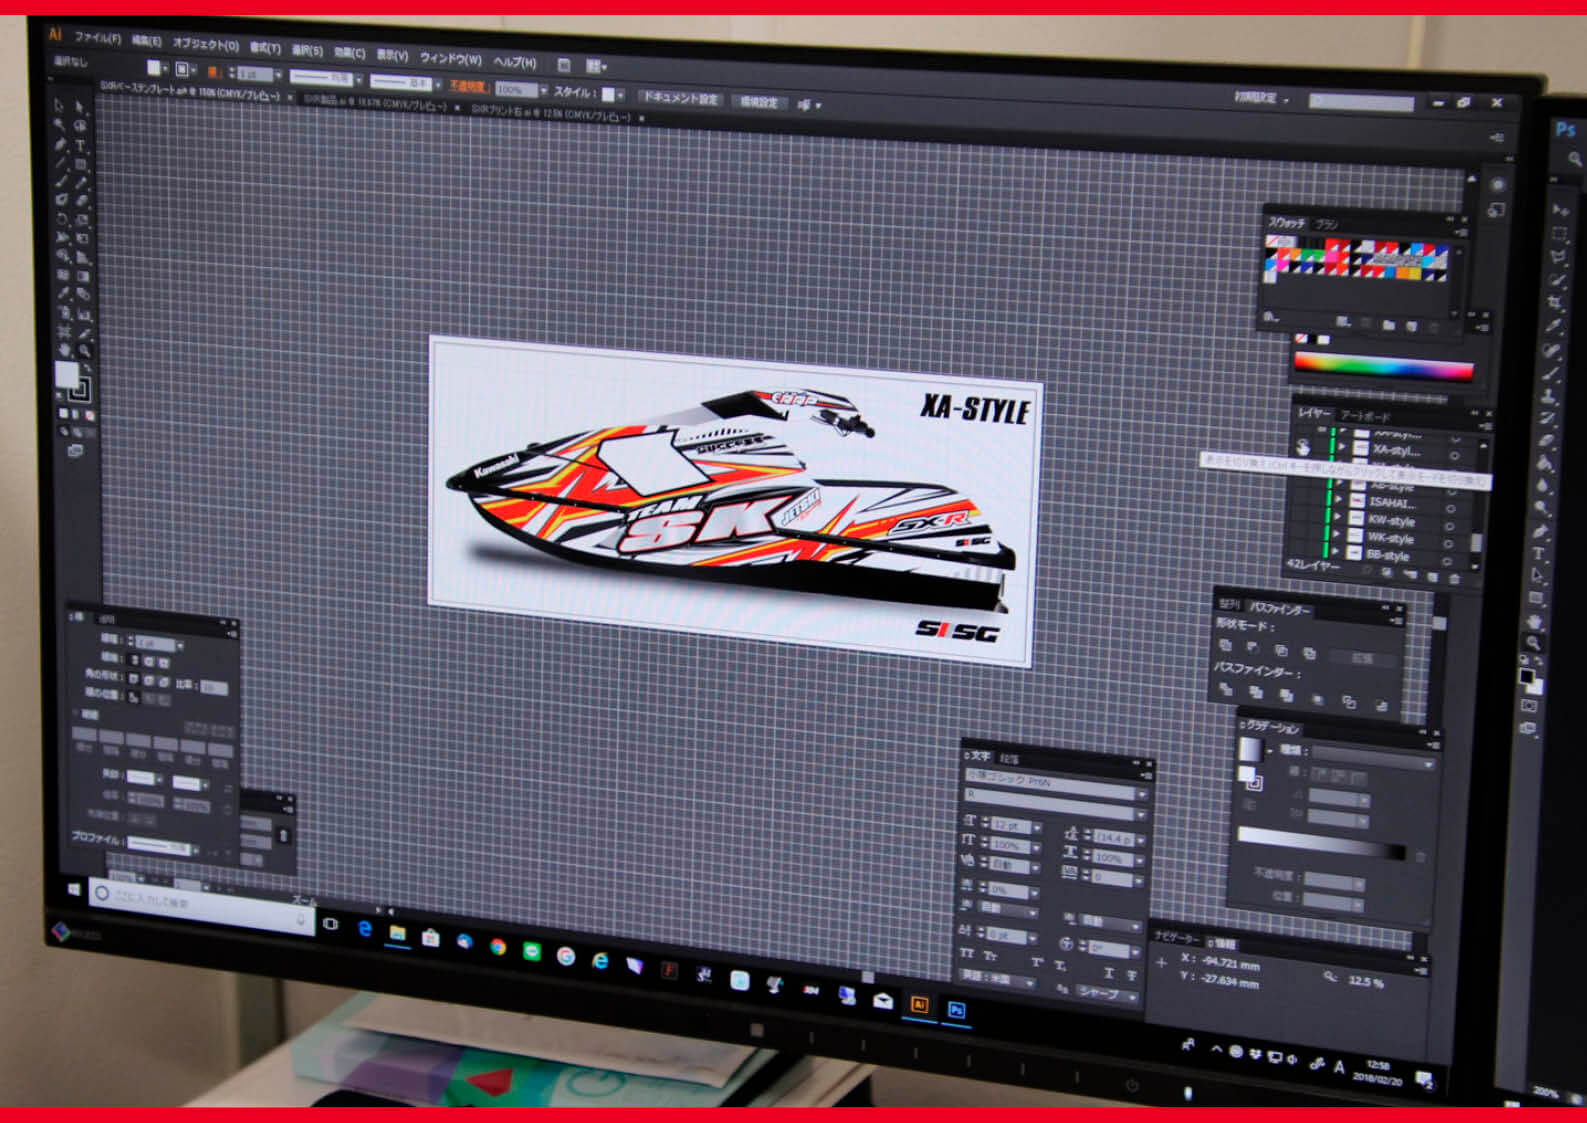1587x1123 pixels.
Task: Expand the ISAHAI... layer arrow
Action: coord(1338,498)
